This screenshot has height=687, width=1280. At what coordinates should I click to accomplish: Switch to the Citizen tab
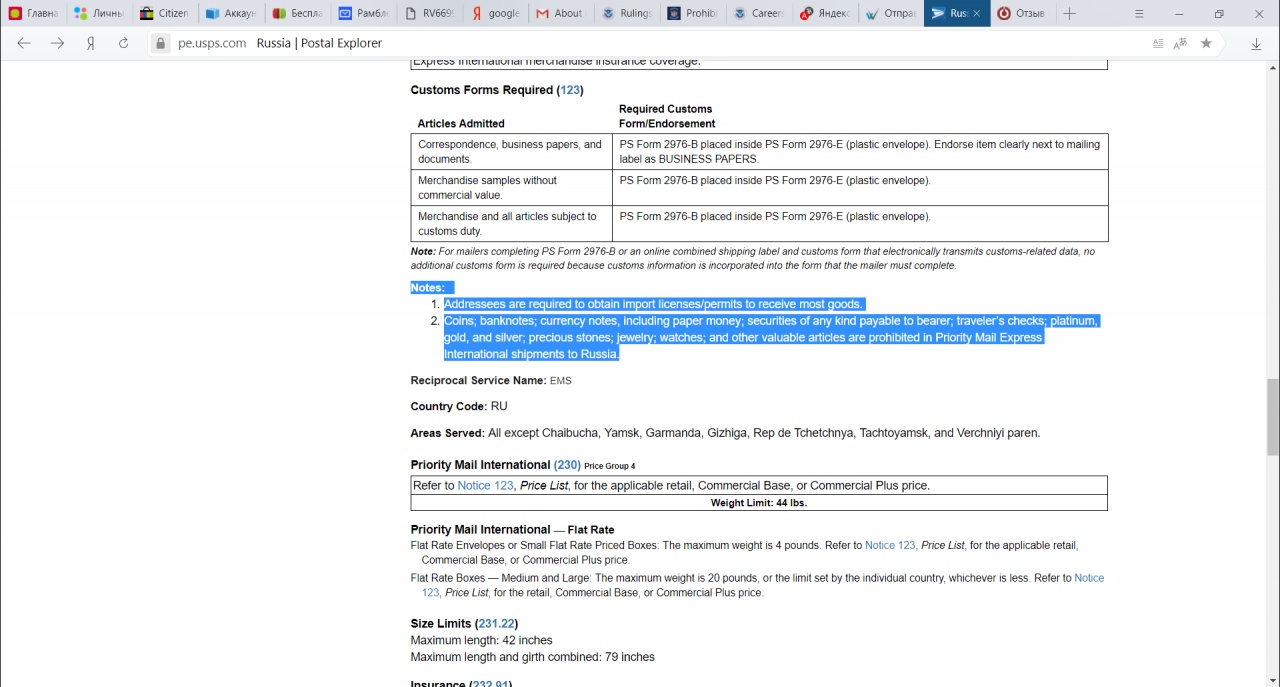click(x=165, y=13)
